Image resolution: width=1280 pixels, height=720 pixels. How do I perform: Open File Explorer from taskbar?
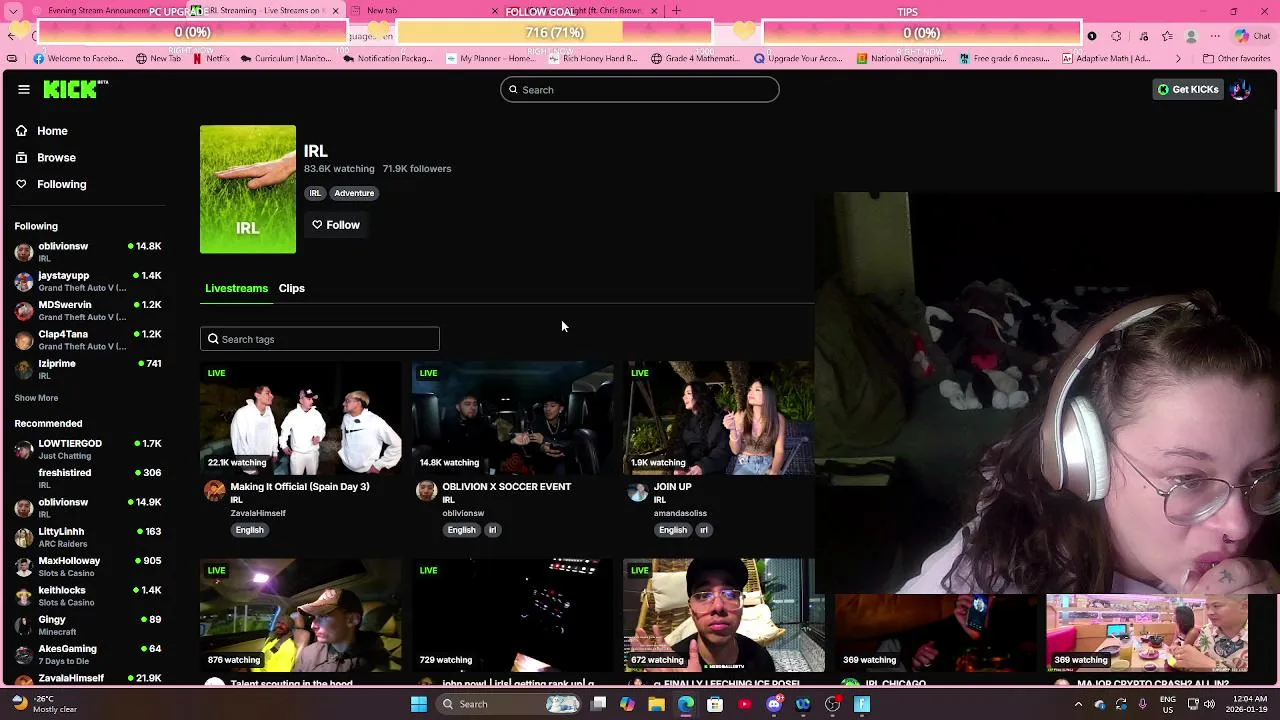point(656,704)
